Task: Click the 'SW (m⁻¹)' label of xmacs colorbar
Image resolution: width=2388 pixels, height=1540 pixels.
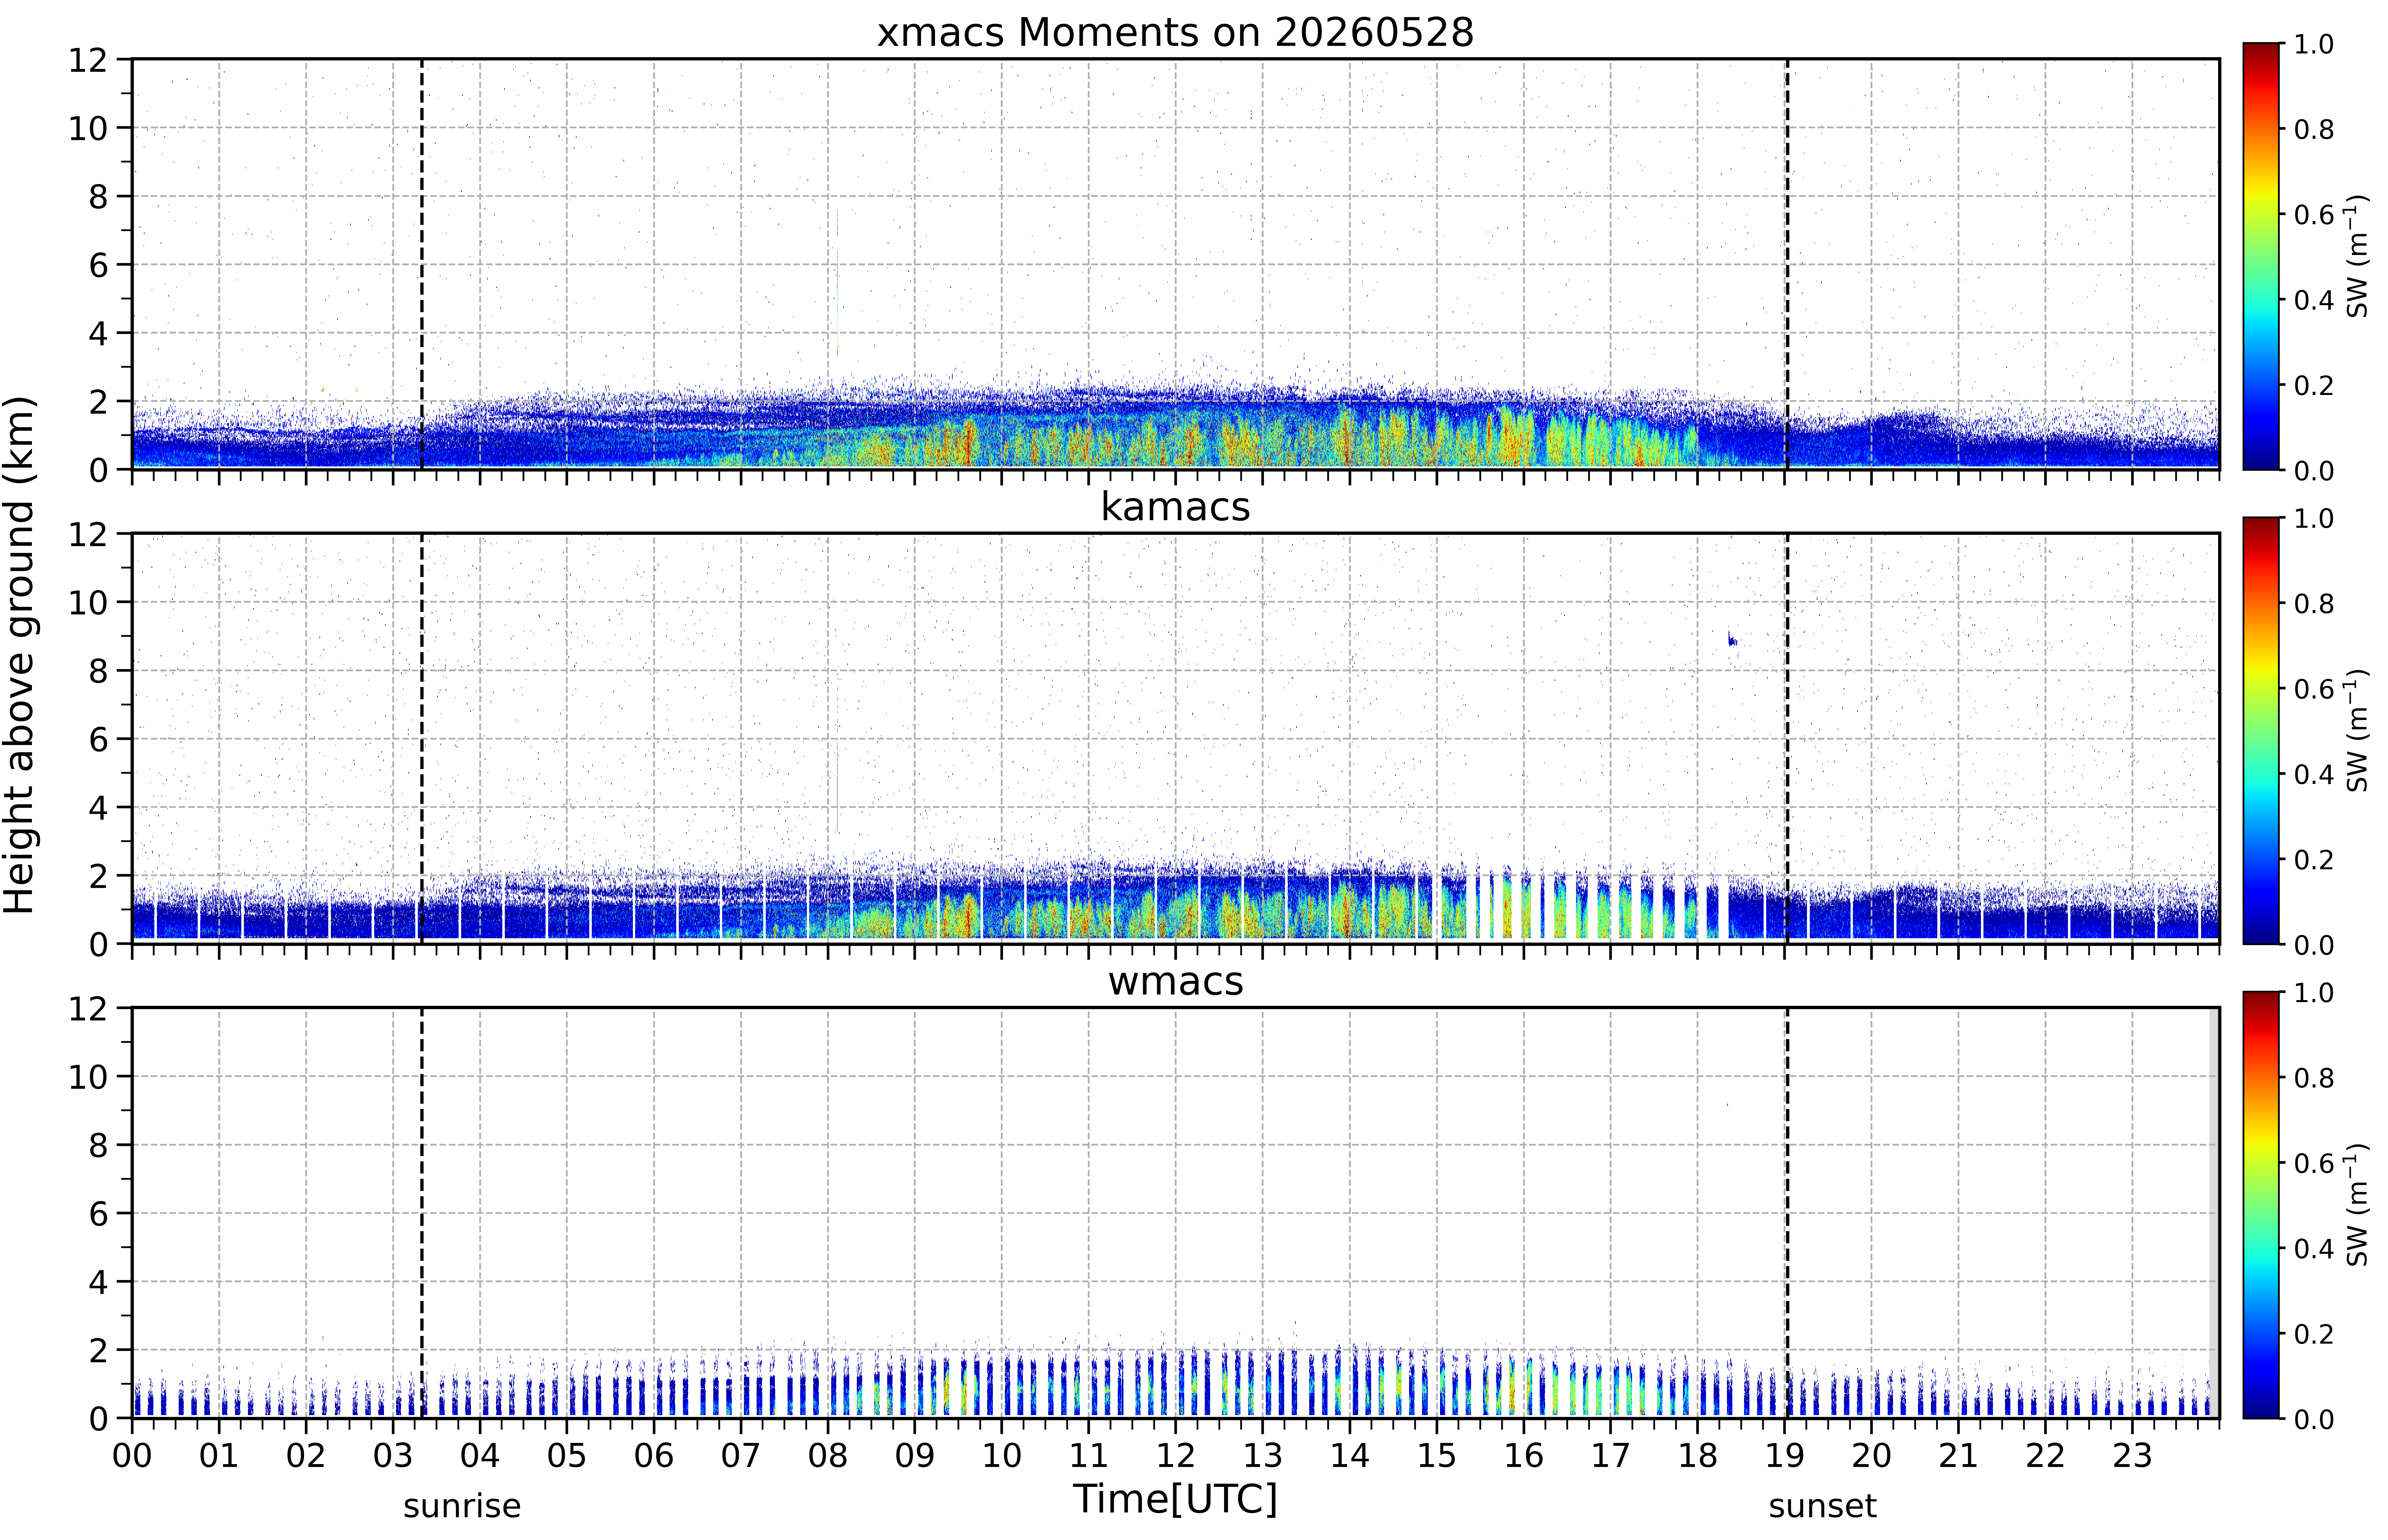Action: (2358, 256)
